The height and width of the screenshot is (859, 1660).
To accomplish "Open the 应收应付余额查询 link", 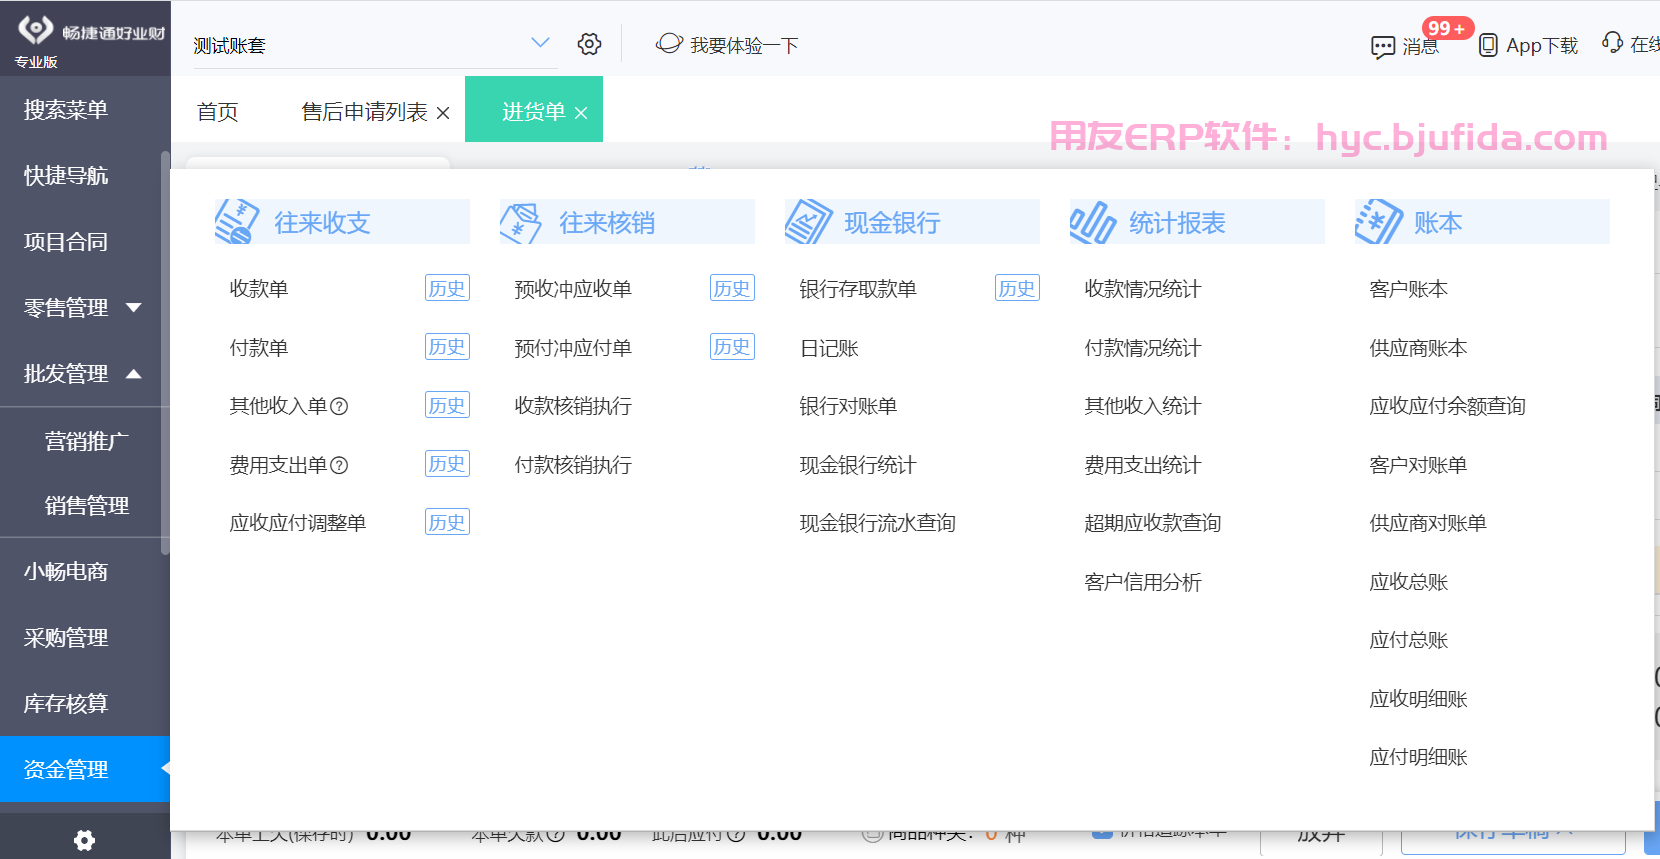I will click(x=1448, y=406).
